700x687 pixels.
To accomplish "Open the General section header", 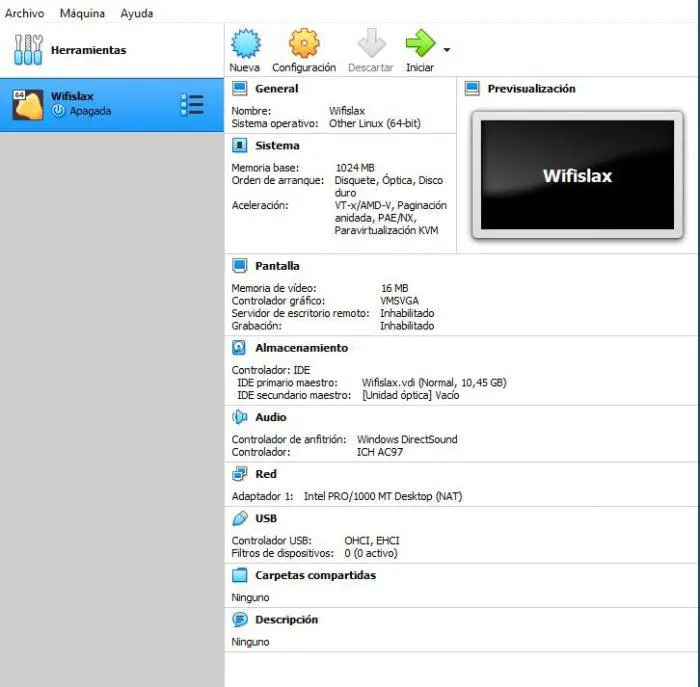I will point(276,88).
